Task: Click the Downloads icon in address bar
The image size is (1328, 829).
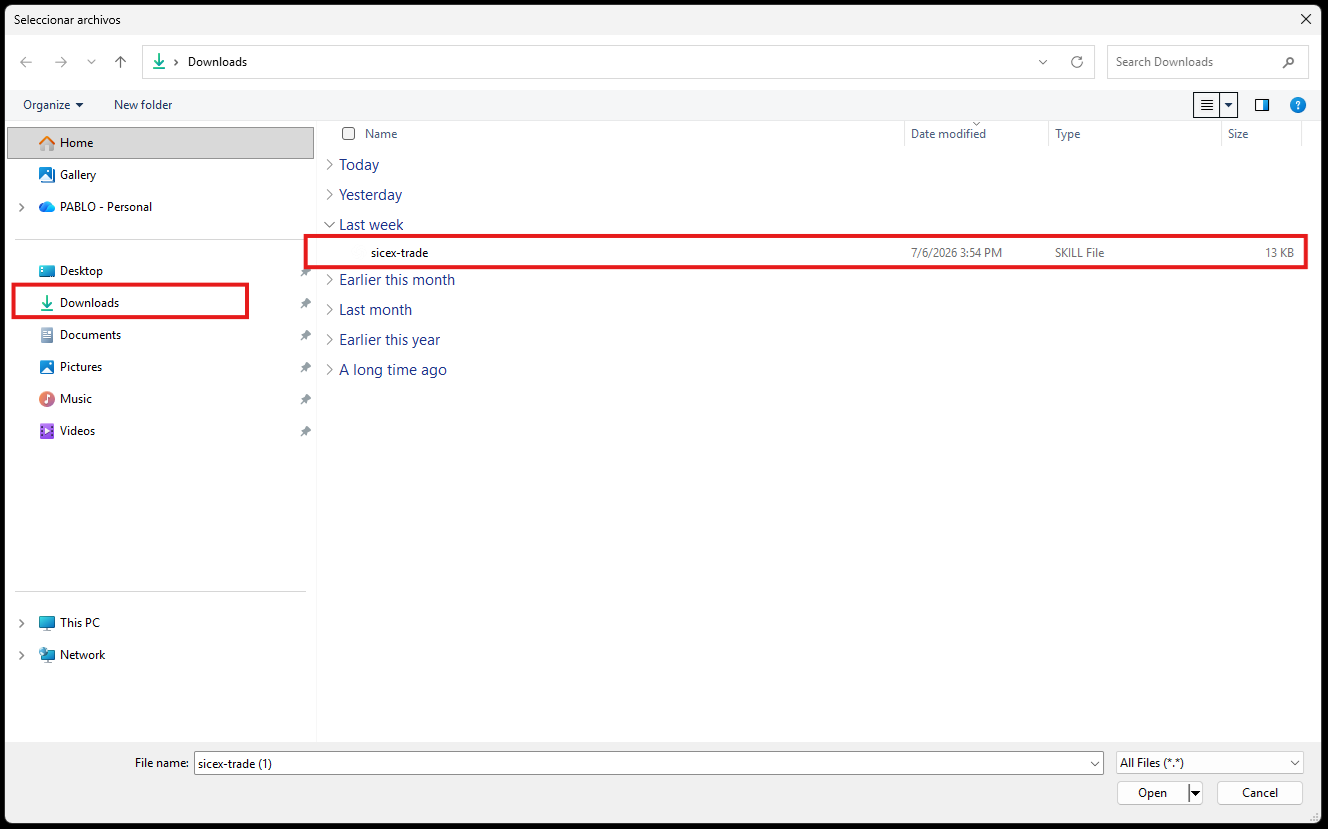Action: pos(158,62)
